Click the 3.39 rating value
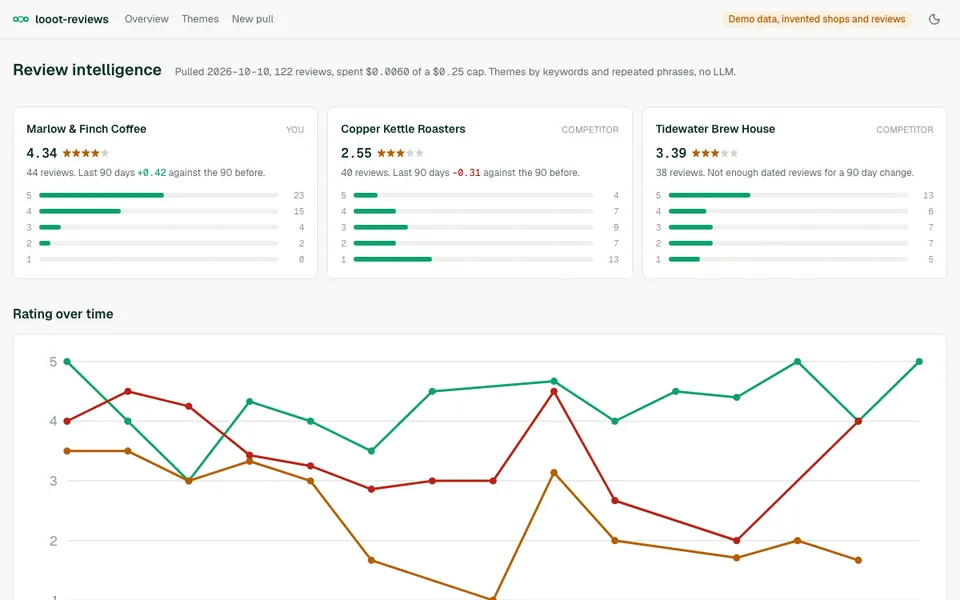 [x=671, y=153]
